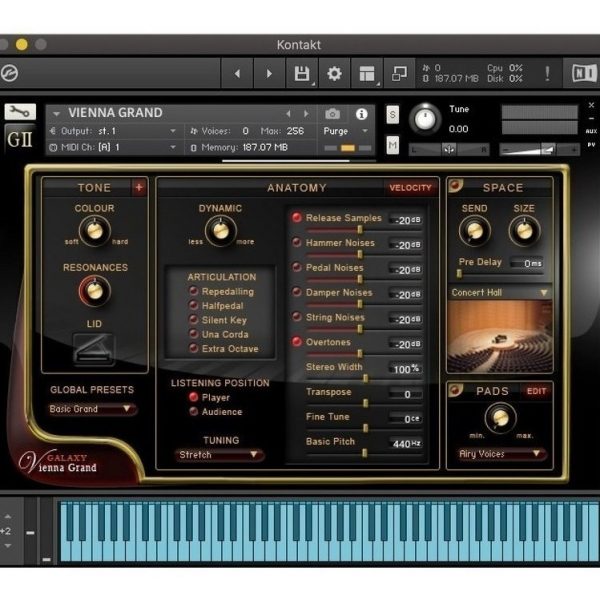Image resolution: width=600 pixels, height=600 pixels.
Task: Click the Tune knob
Action: (425, 119)
